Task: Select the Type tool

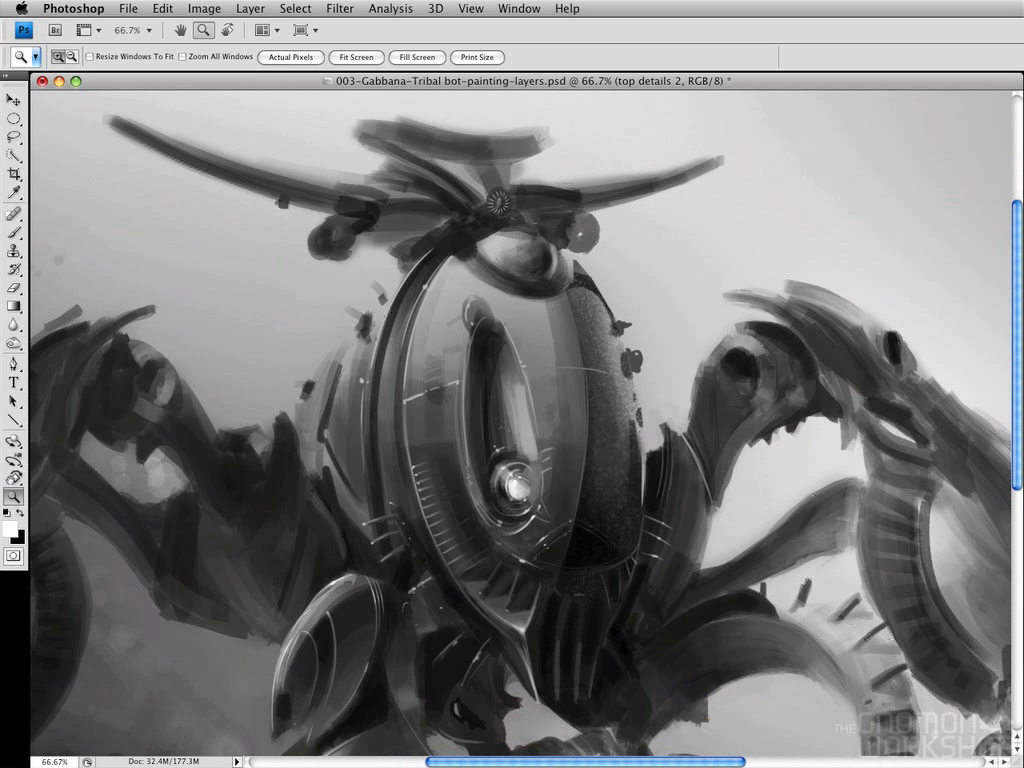Action: (x=13, y=383)
